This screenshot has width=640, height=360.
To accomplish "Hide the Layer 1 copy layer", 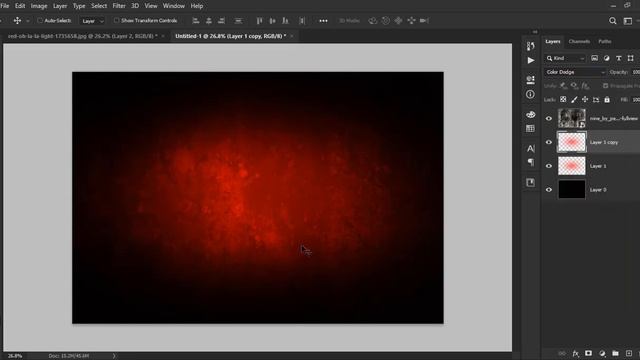I will click(x=549, y=142).
